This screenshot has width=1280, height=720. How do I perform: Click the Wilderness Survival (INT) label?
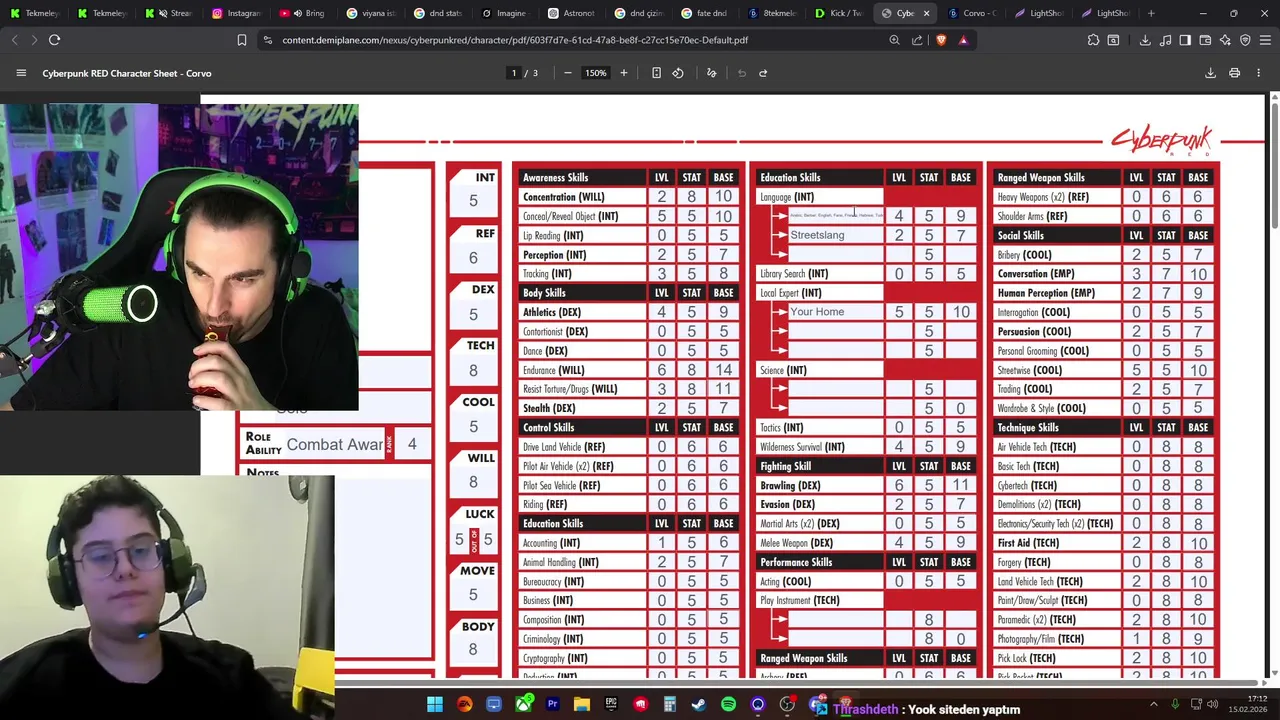coord(802,447)
